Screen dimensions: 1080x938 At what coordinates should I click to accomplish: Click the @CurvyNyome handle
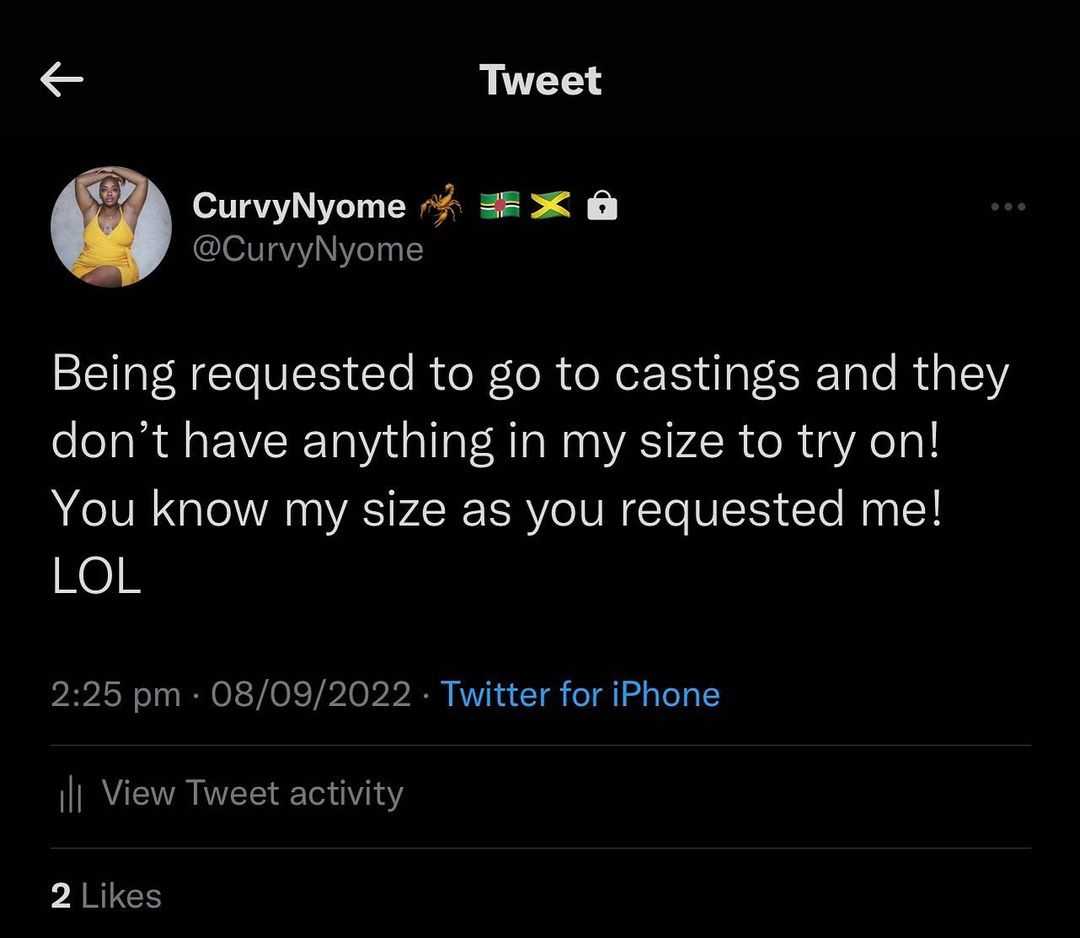tap(307, 249)
